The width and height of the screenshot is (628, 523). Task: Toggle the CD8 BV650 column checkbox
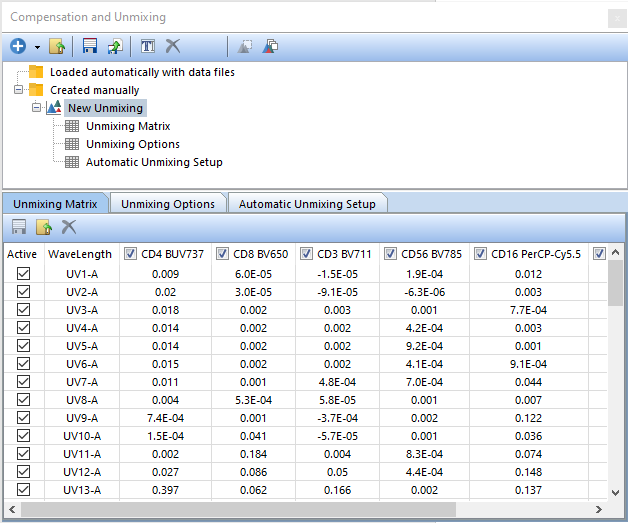(222, 254)
